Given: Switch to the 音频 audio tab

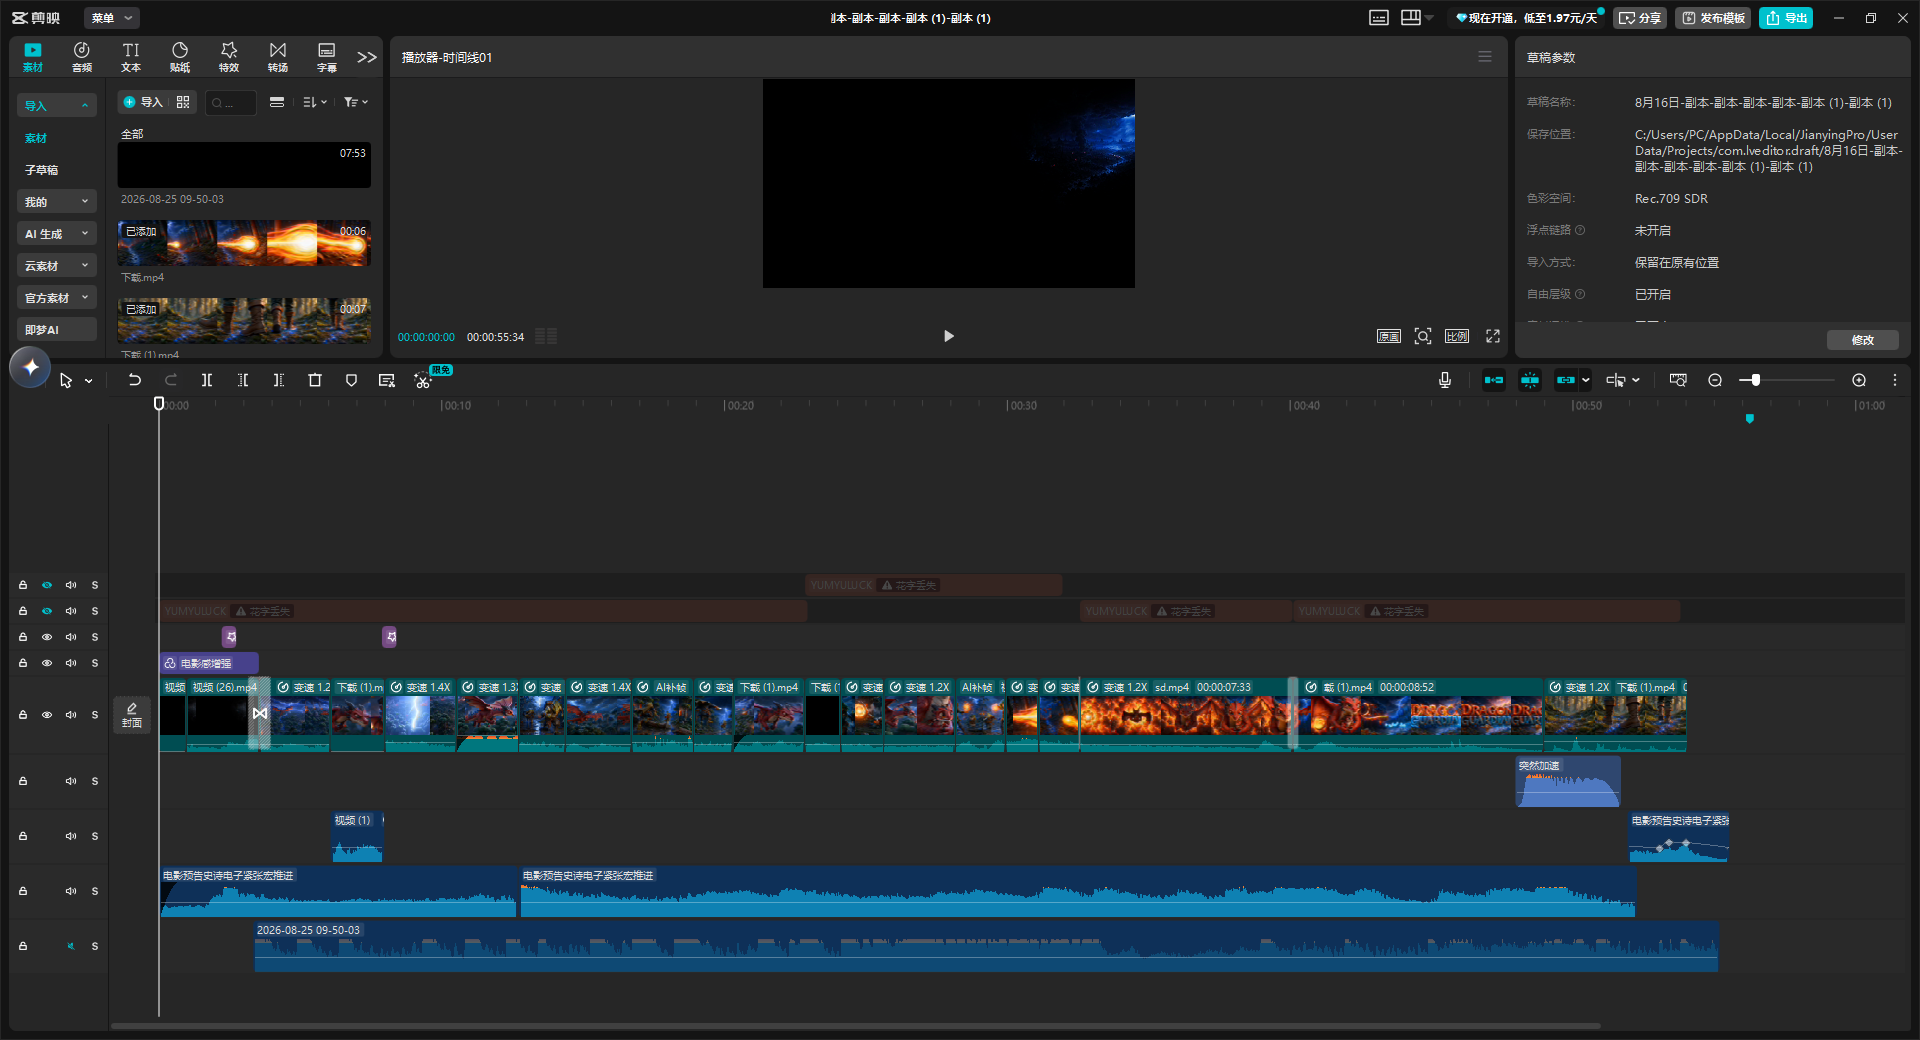Looking at the screenshot, I should [x=82, y=57].
